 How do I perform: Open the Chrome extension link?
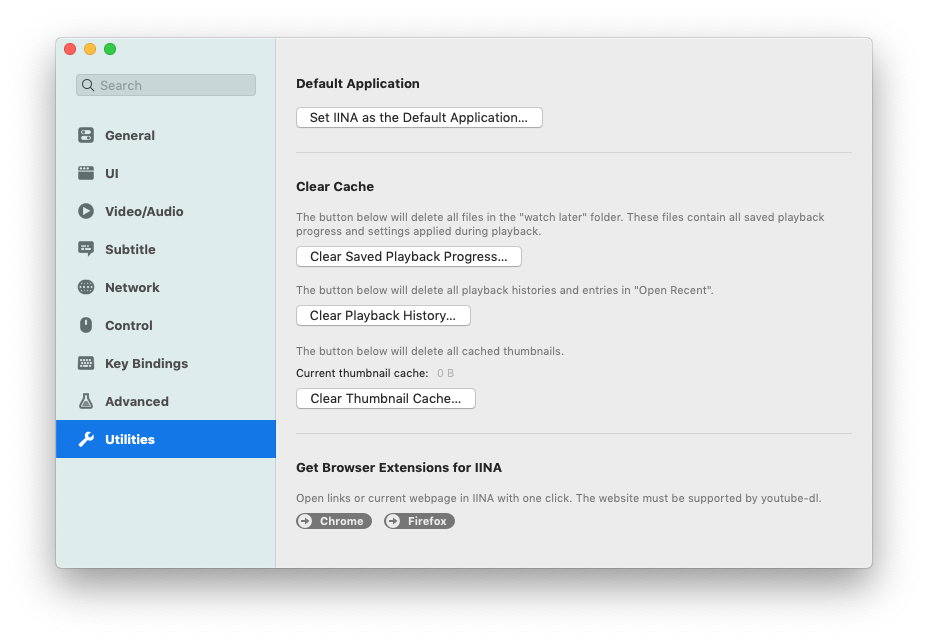pos(334,521)
